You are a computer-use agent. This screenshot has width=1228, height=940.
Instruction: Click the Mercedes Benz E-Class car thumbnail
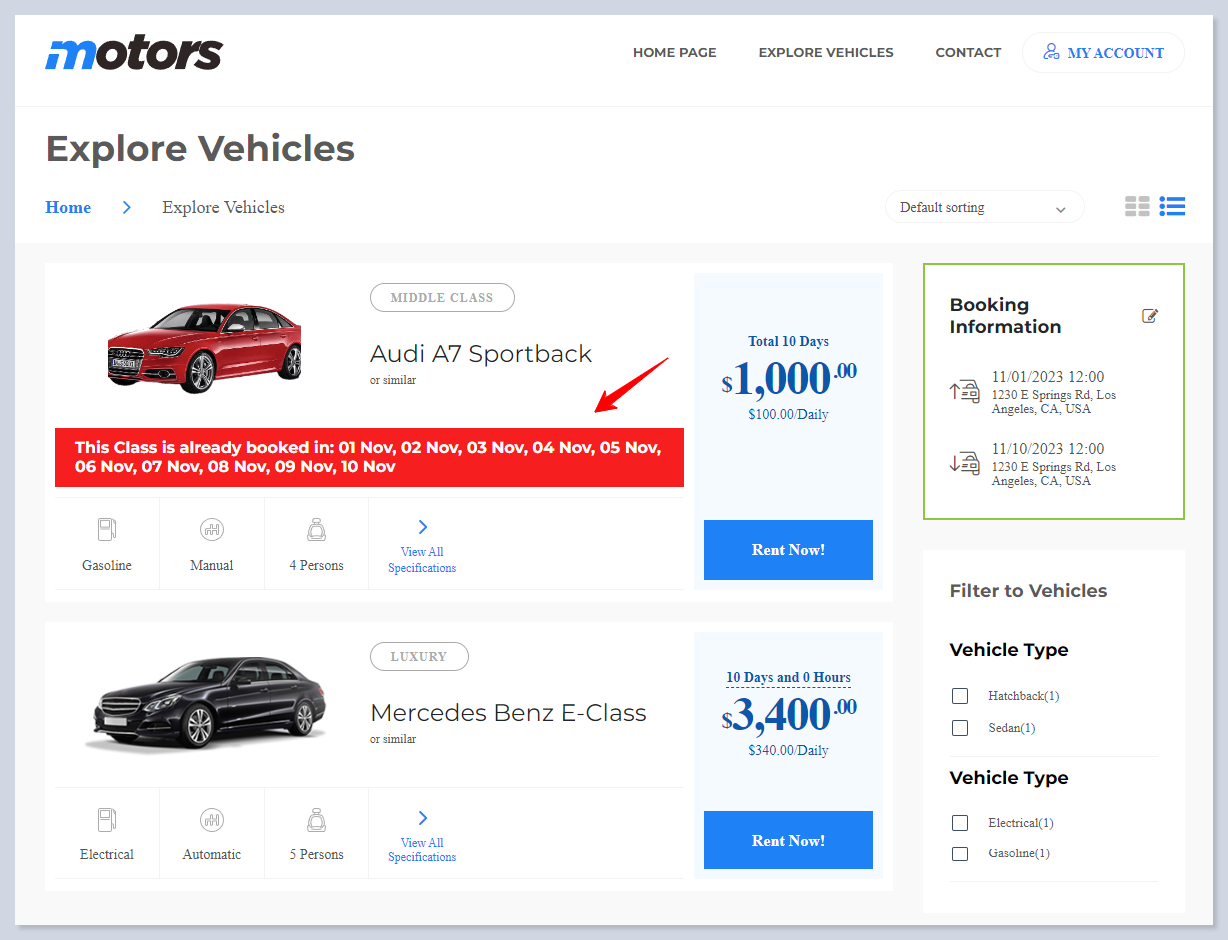pyautogui.click(x=205, y=703)
